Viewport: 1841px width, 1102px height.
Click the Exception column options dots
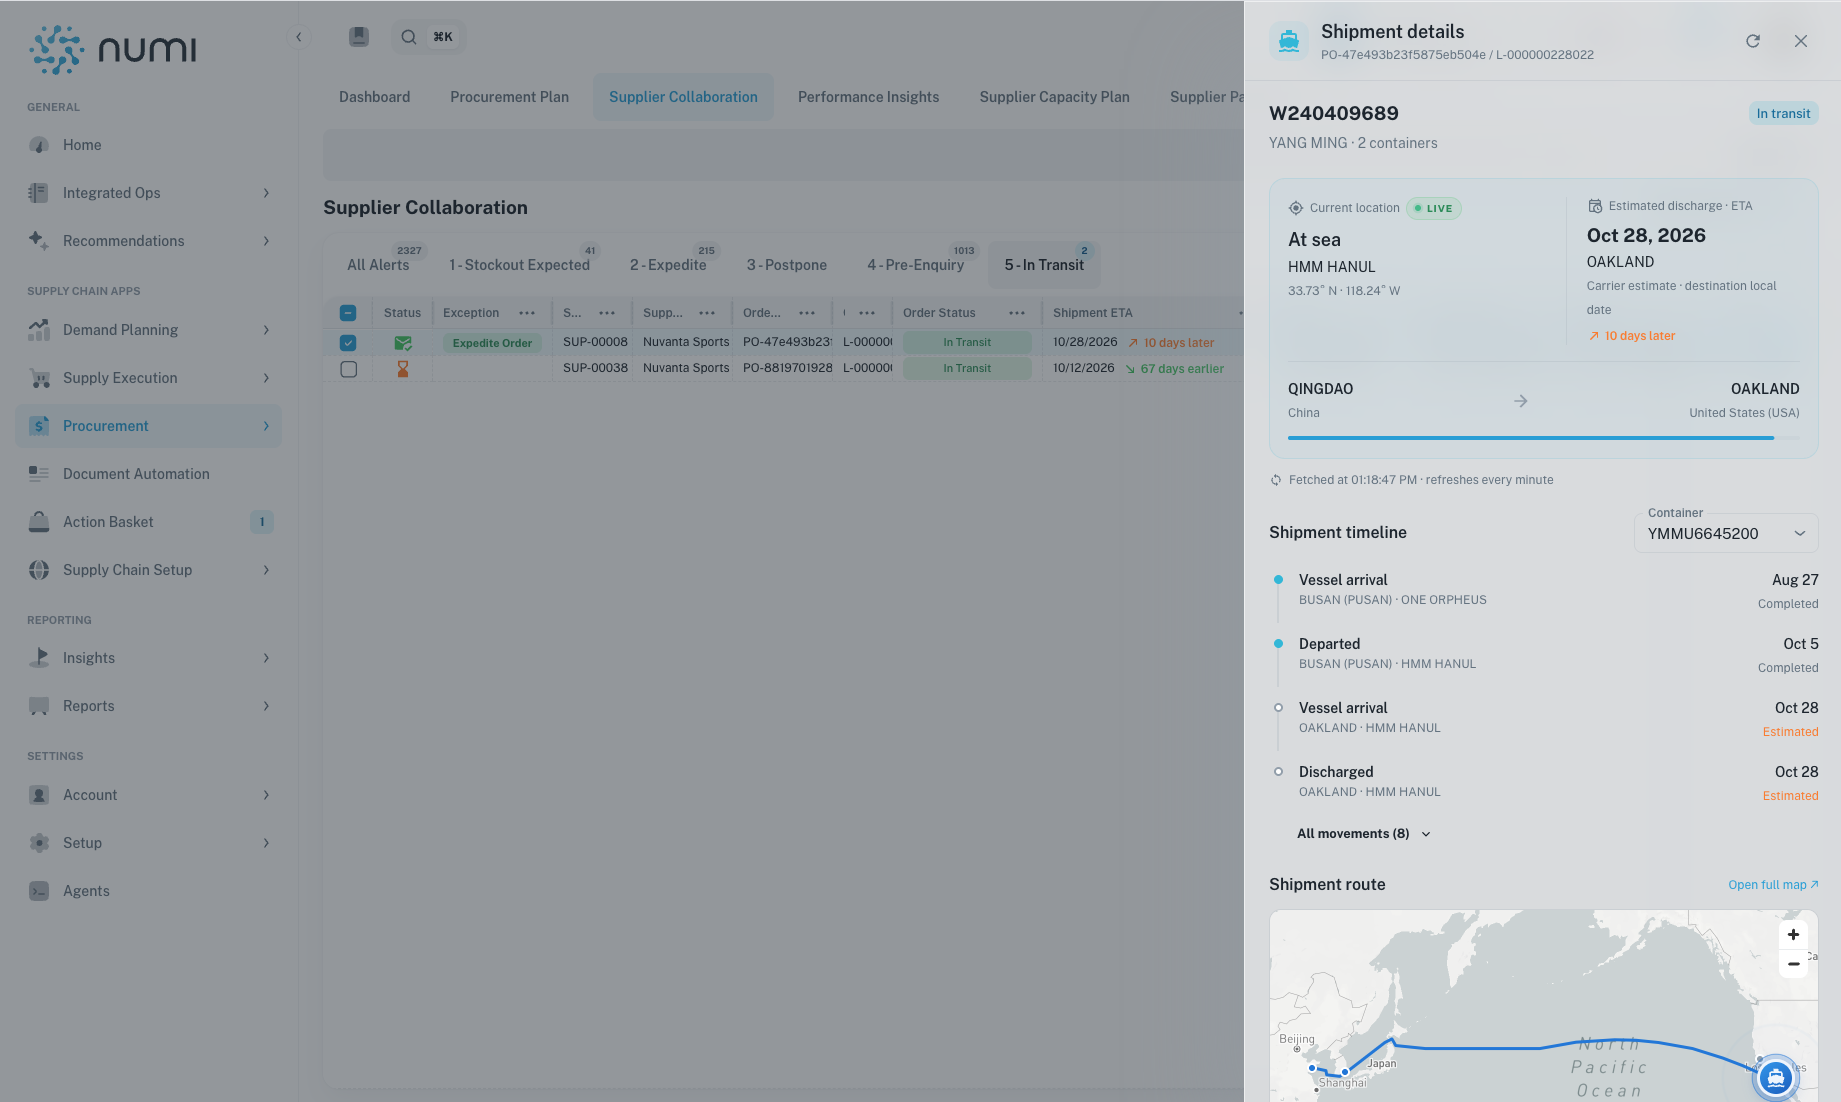[527, 313]
